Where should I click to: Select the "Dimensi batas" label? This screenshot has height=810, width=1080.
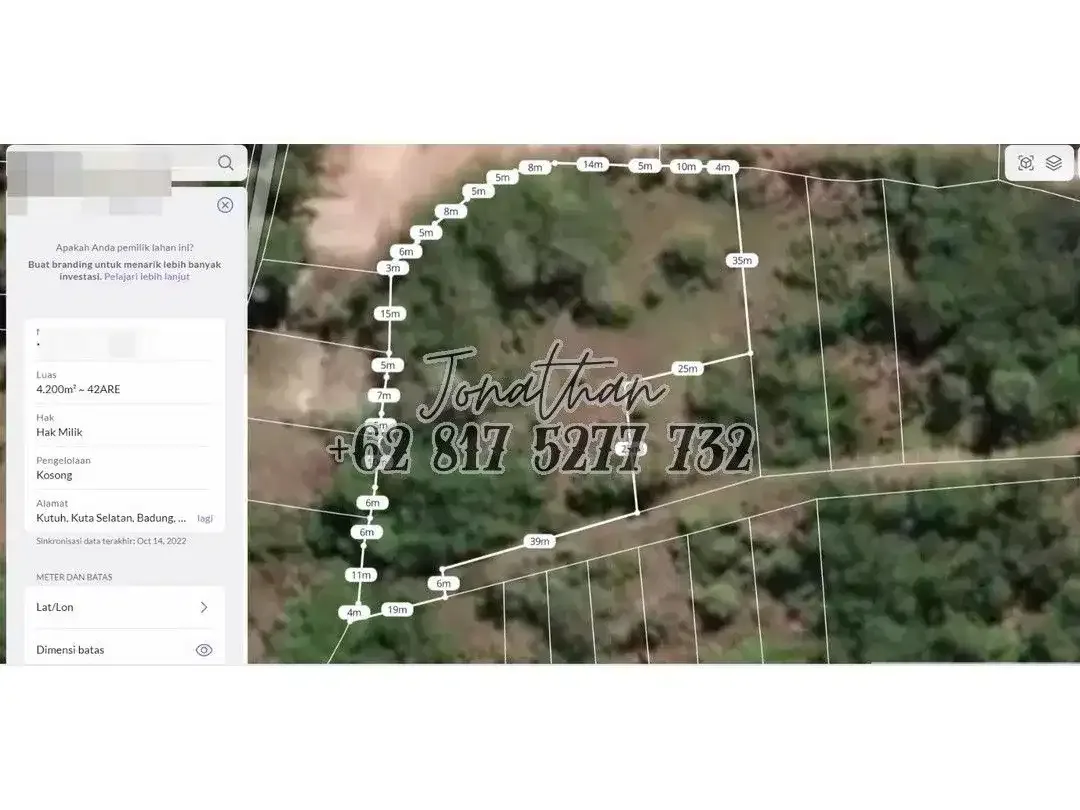(70, 650)
